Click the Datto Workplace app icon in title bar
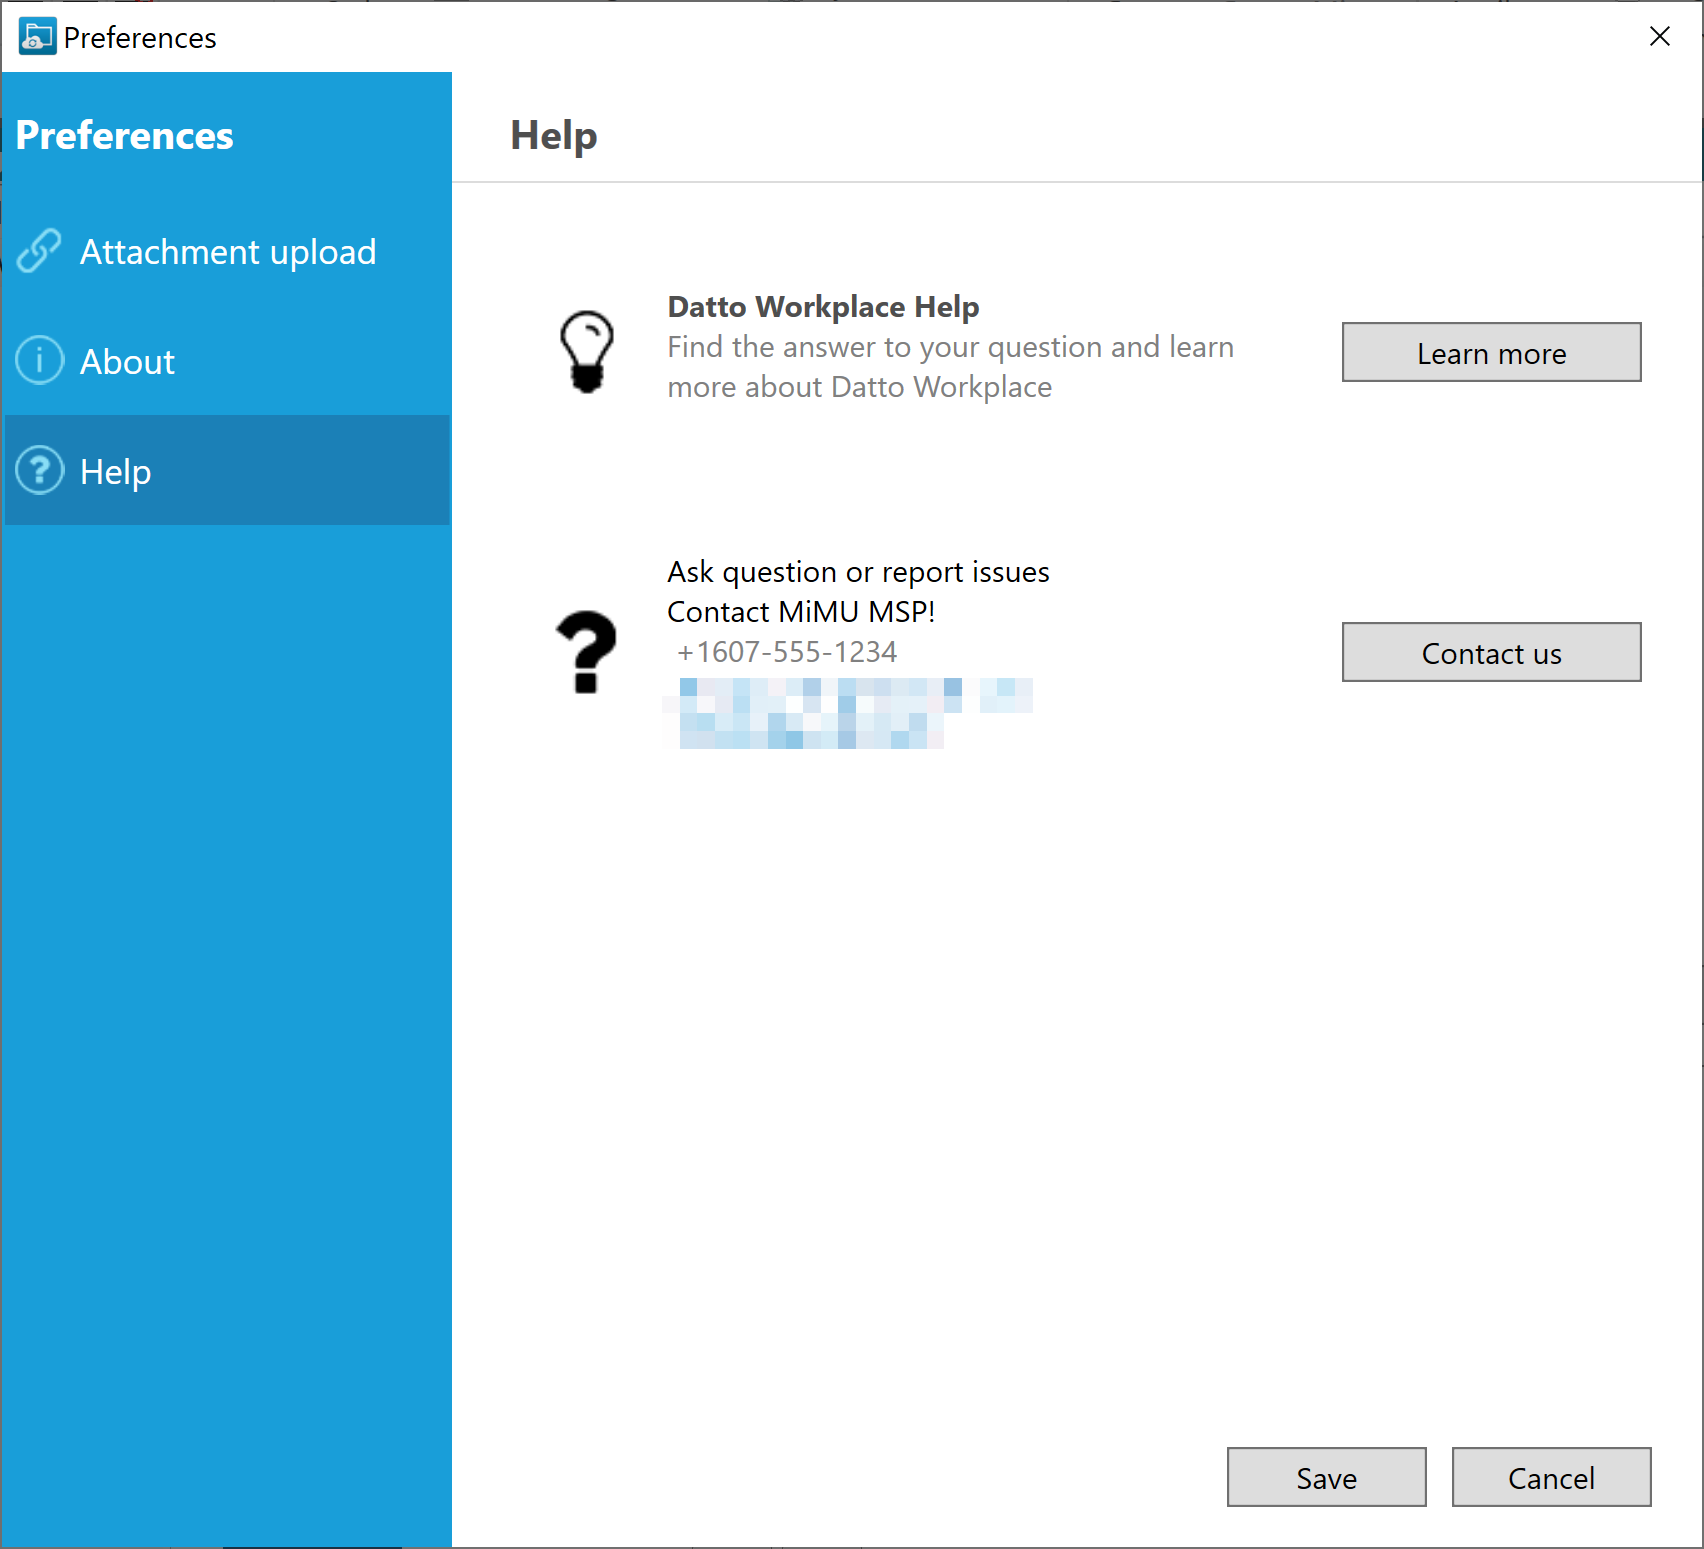The width and height of the screenshot is (1704, 1549). tap(37, 37)
